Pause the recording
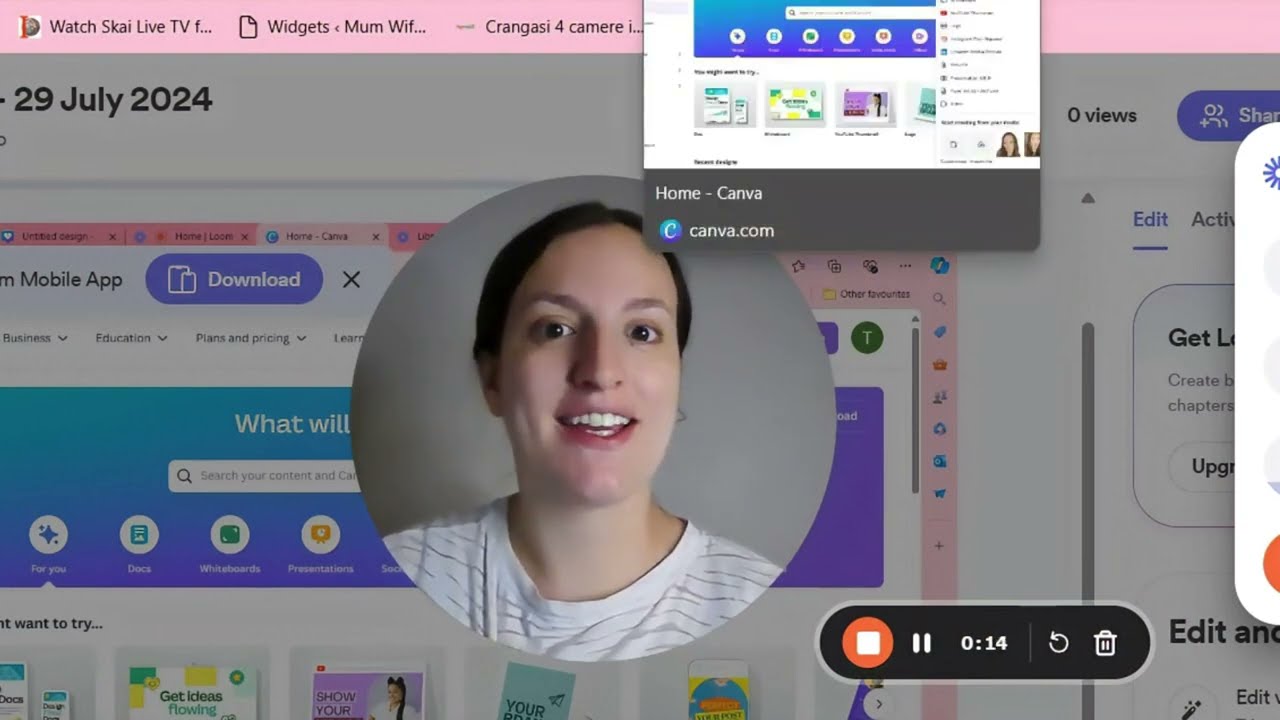 point(922,643)
